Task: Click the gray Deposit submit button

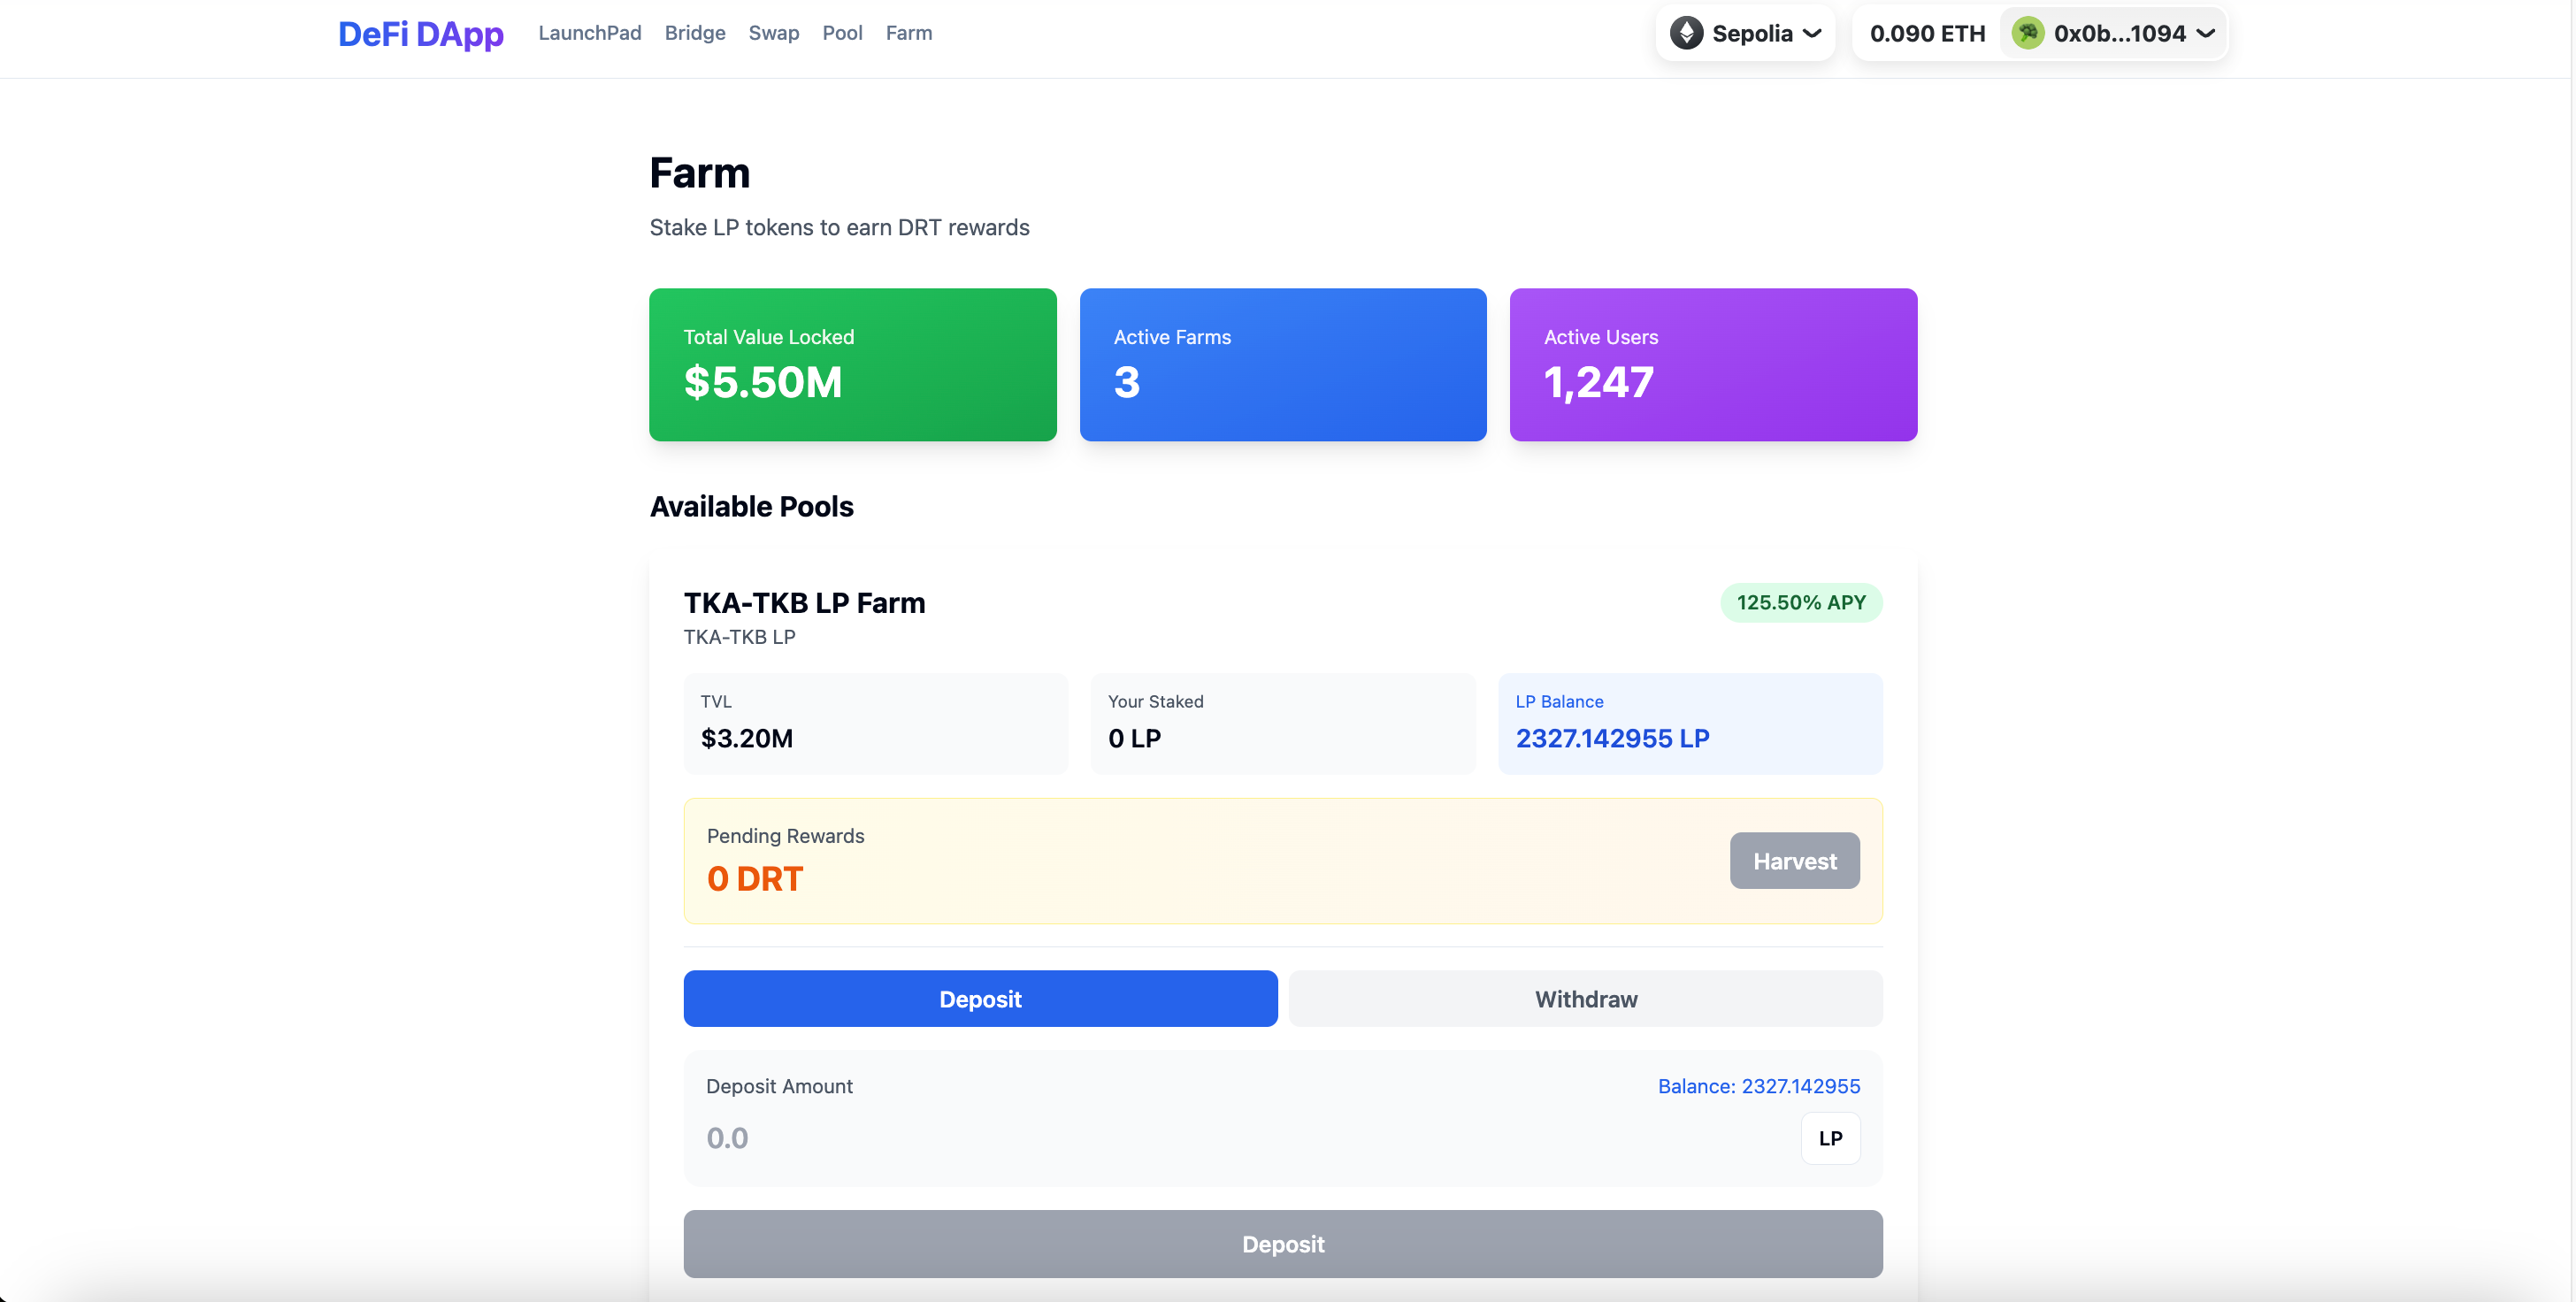Action: coord(1282,1243)
